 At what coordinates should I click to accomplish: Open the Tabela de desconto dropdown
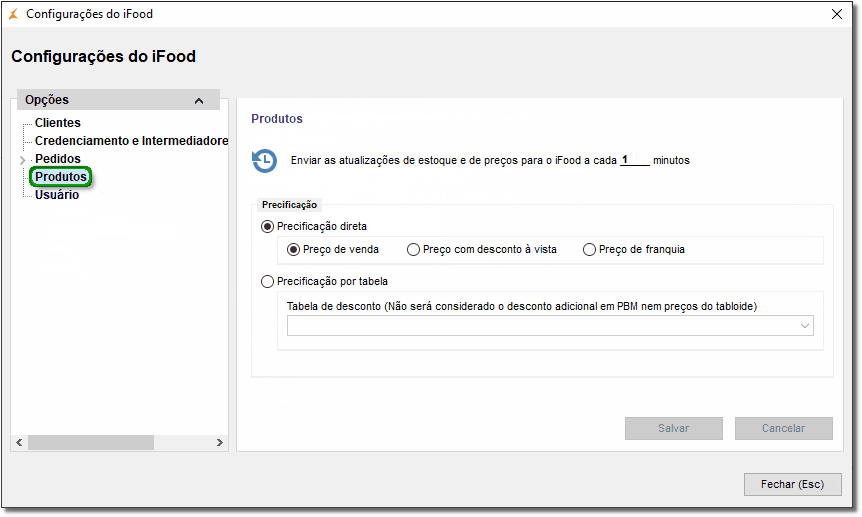(804, 326)
